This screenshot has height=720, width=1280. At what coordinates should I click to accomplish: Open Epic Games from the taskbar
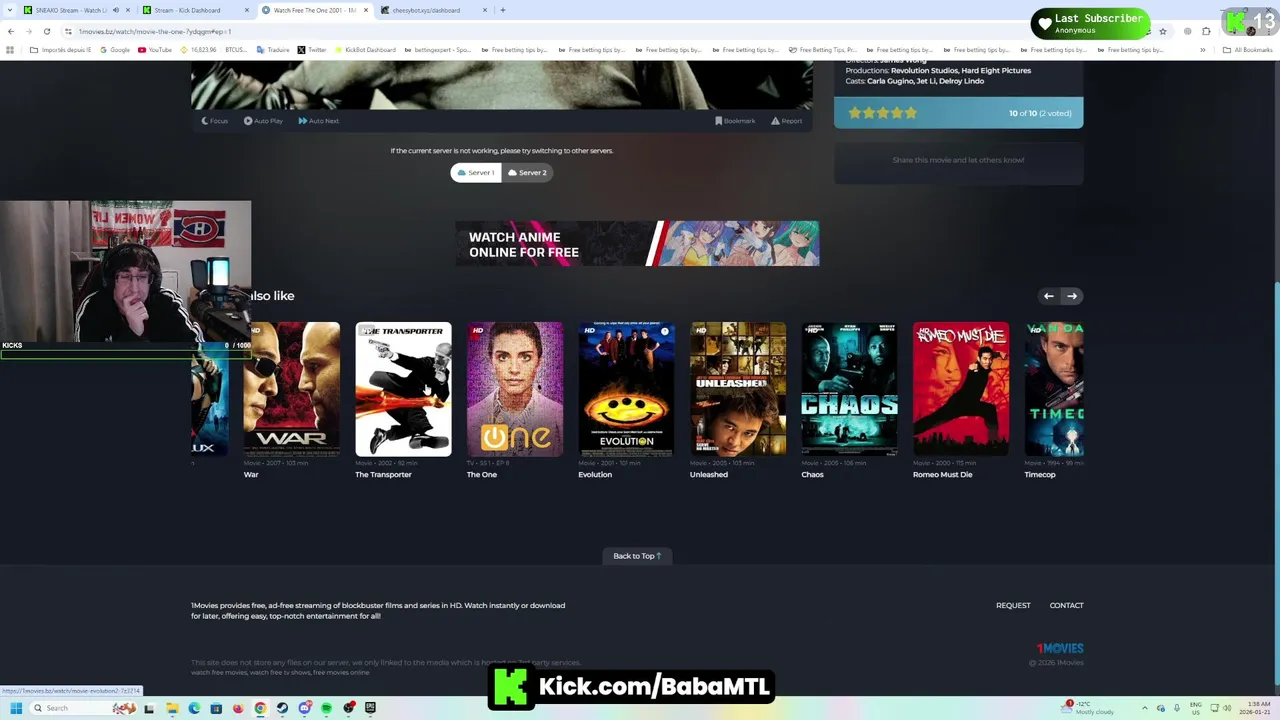tap(370, 708)
